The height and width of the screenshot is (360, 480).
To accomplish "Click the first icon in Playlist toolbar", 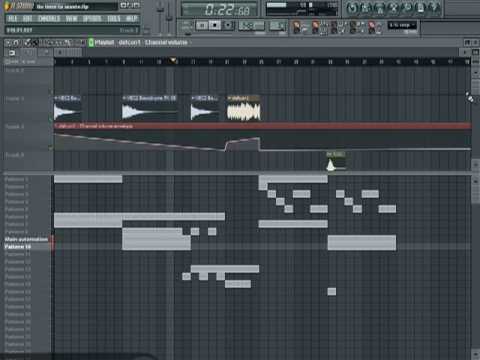I will 9,43.
